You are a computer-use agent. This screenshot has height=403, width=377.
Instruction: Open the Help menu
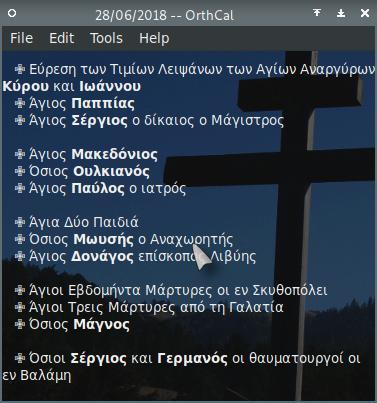coord(154,38)
